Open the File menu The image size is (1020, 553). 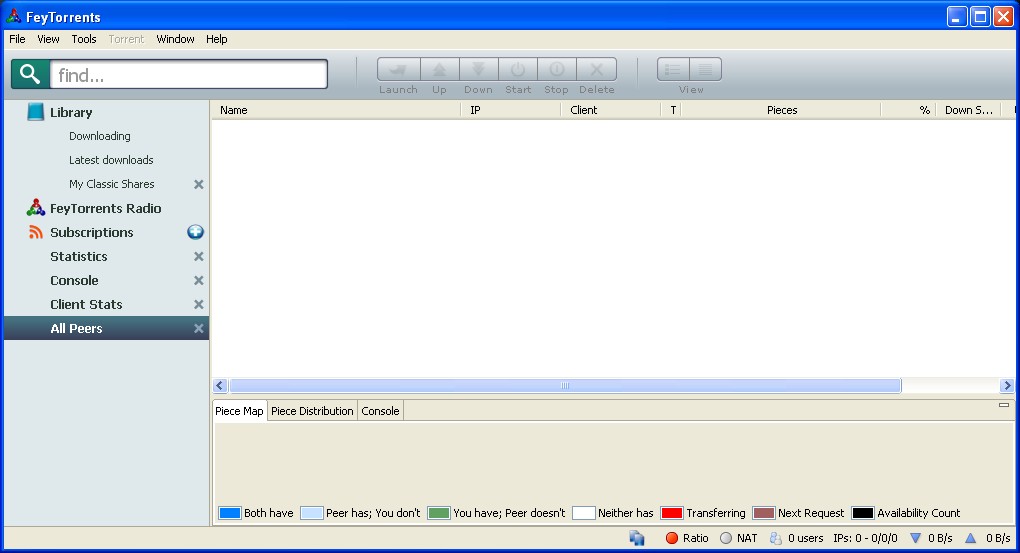[17, 39]
